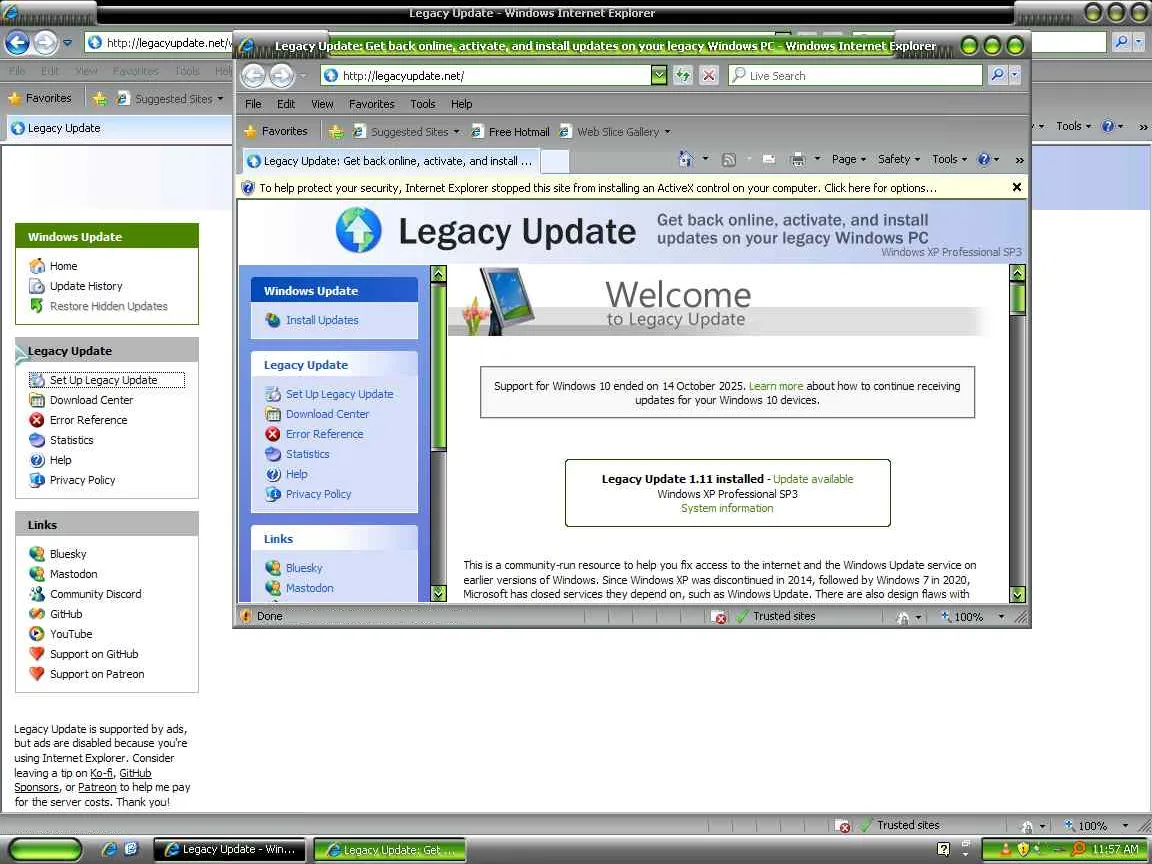The height and width of the screenshot is (864, 1152).
Task: Click the ActiveX control information bar message
Action: coord(598,188)
